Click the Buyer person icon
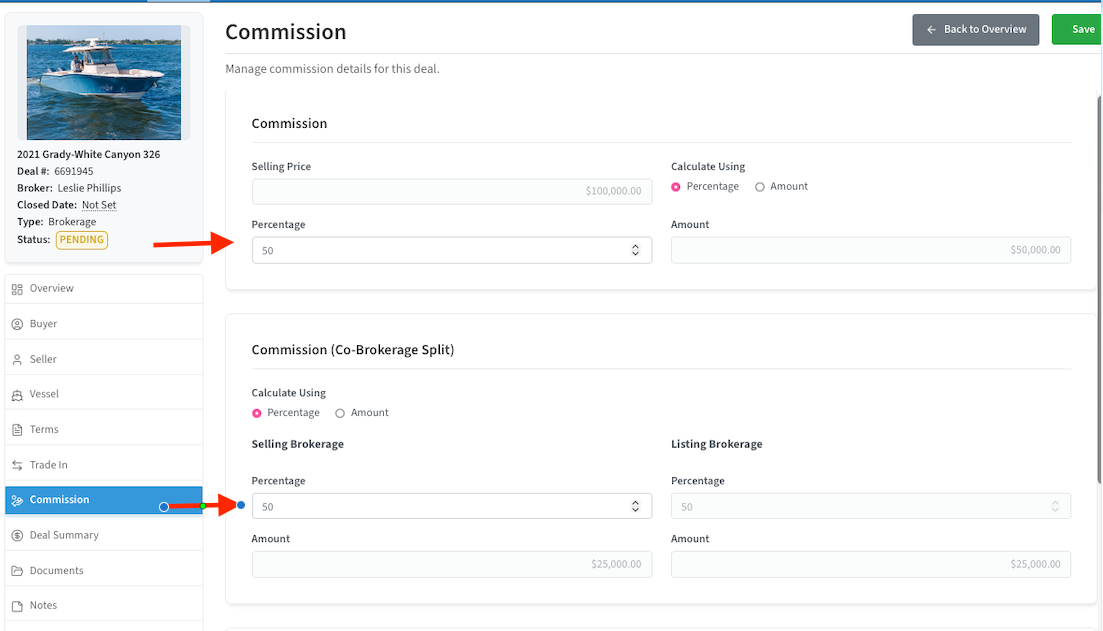 (17, 324)
